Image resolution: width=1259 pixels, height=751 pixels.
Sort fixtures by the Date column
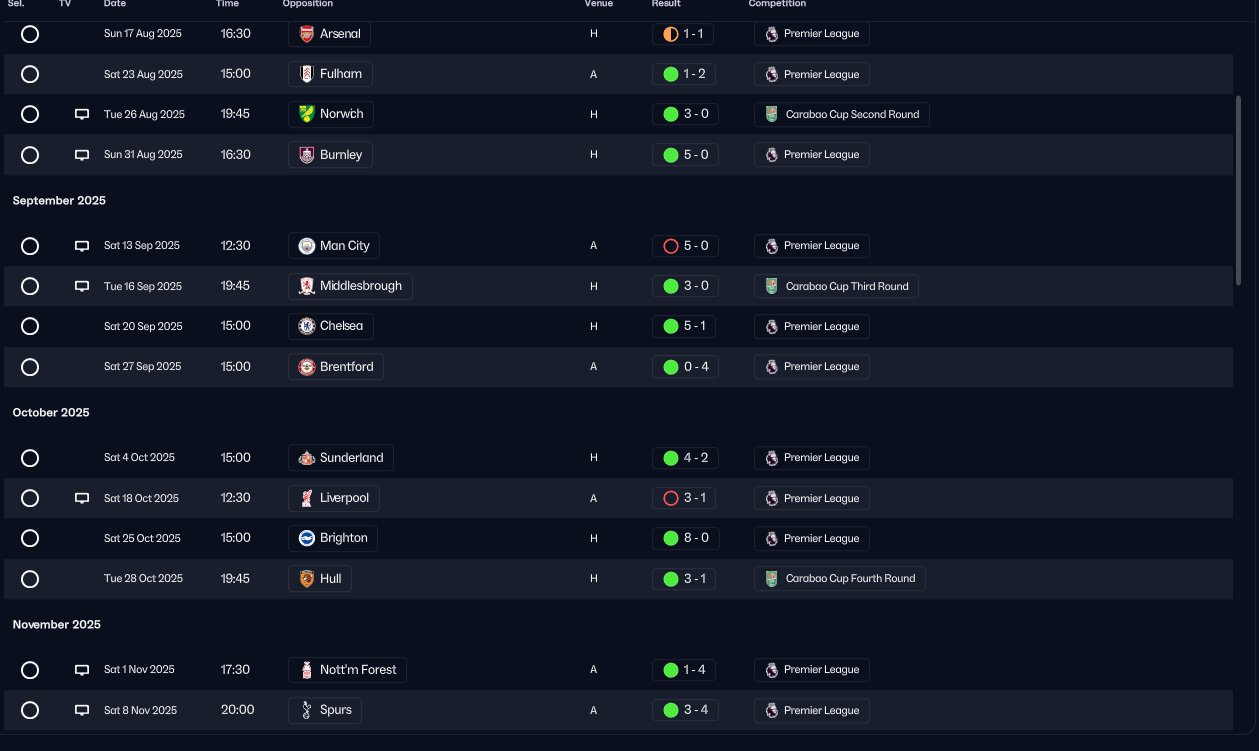pos(115,4)
